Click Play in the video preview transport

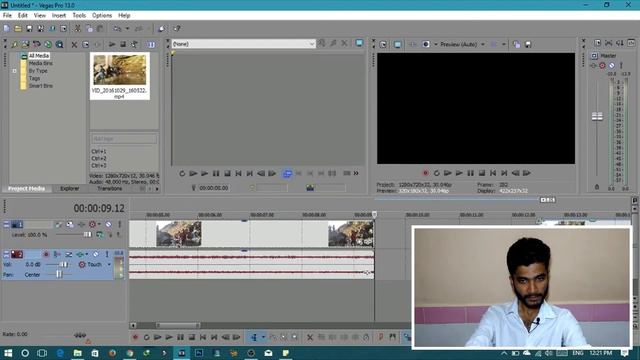click(x=459, y=173)
